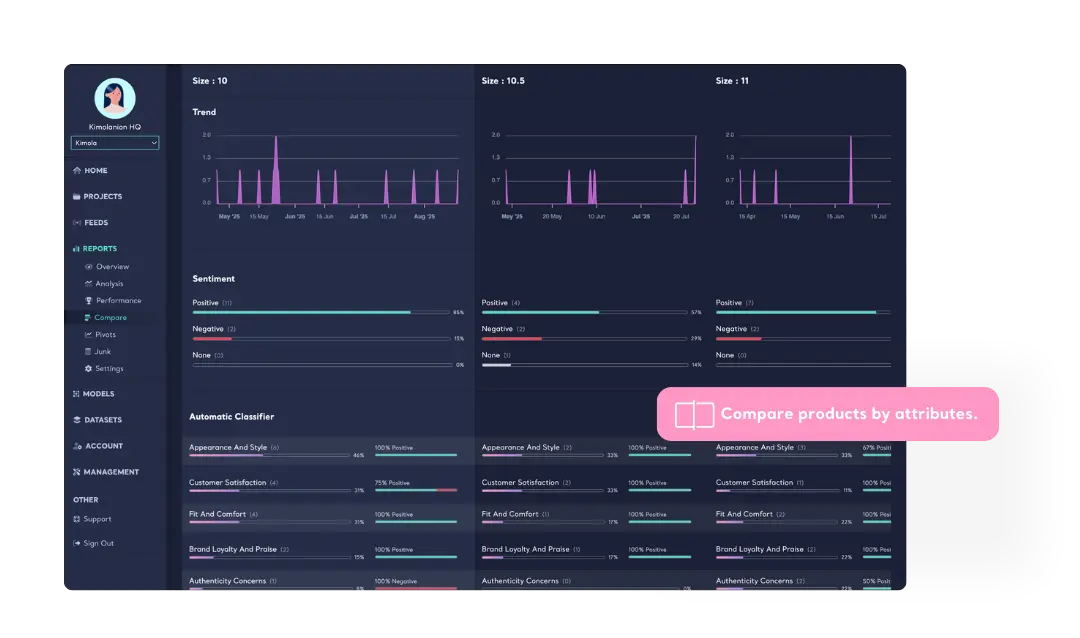Viewport: 1080px width, 638px height.
Task: Click the Overview eye icon
Action: [x=89, y=267]
